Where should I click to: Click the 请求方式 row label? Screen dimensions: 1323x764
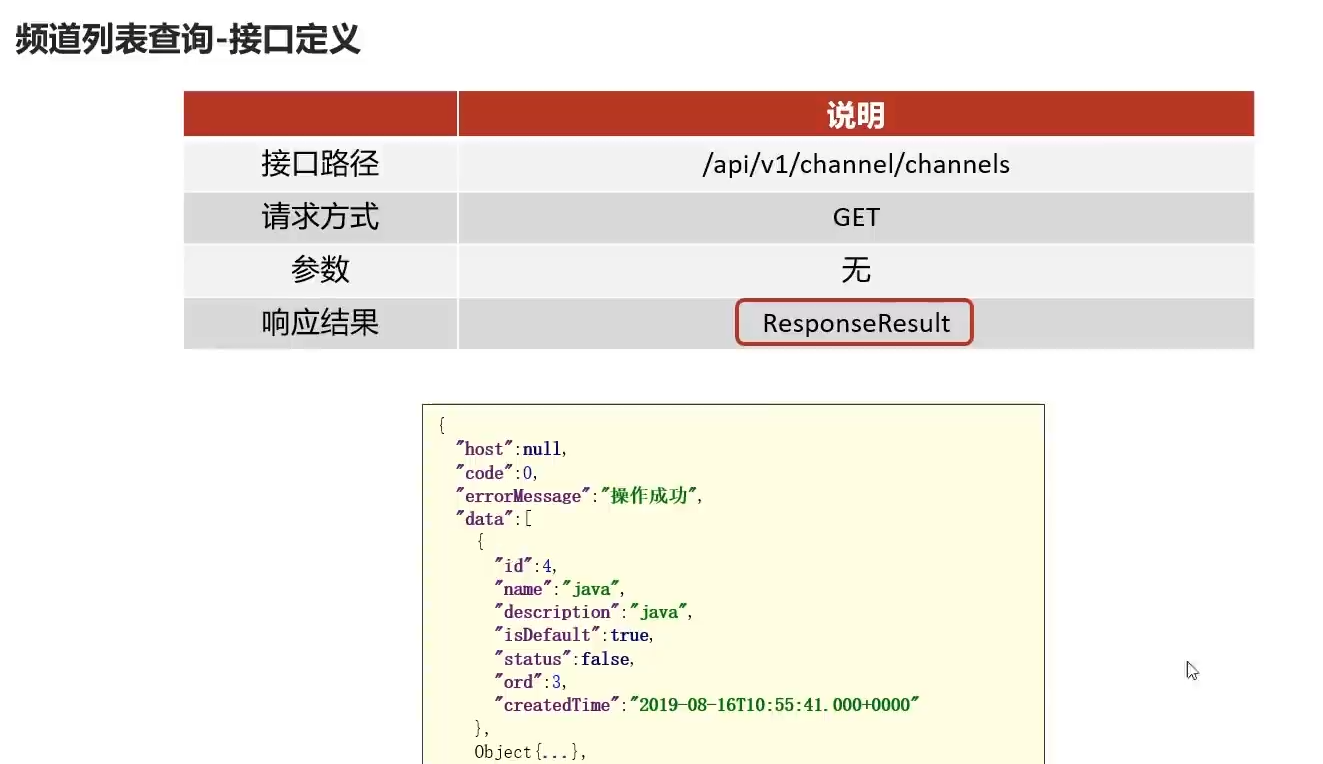(x=320, y=217)
